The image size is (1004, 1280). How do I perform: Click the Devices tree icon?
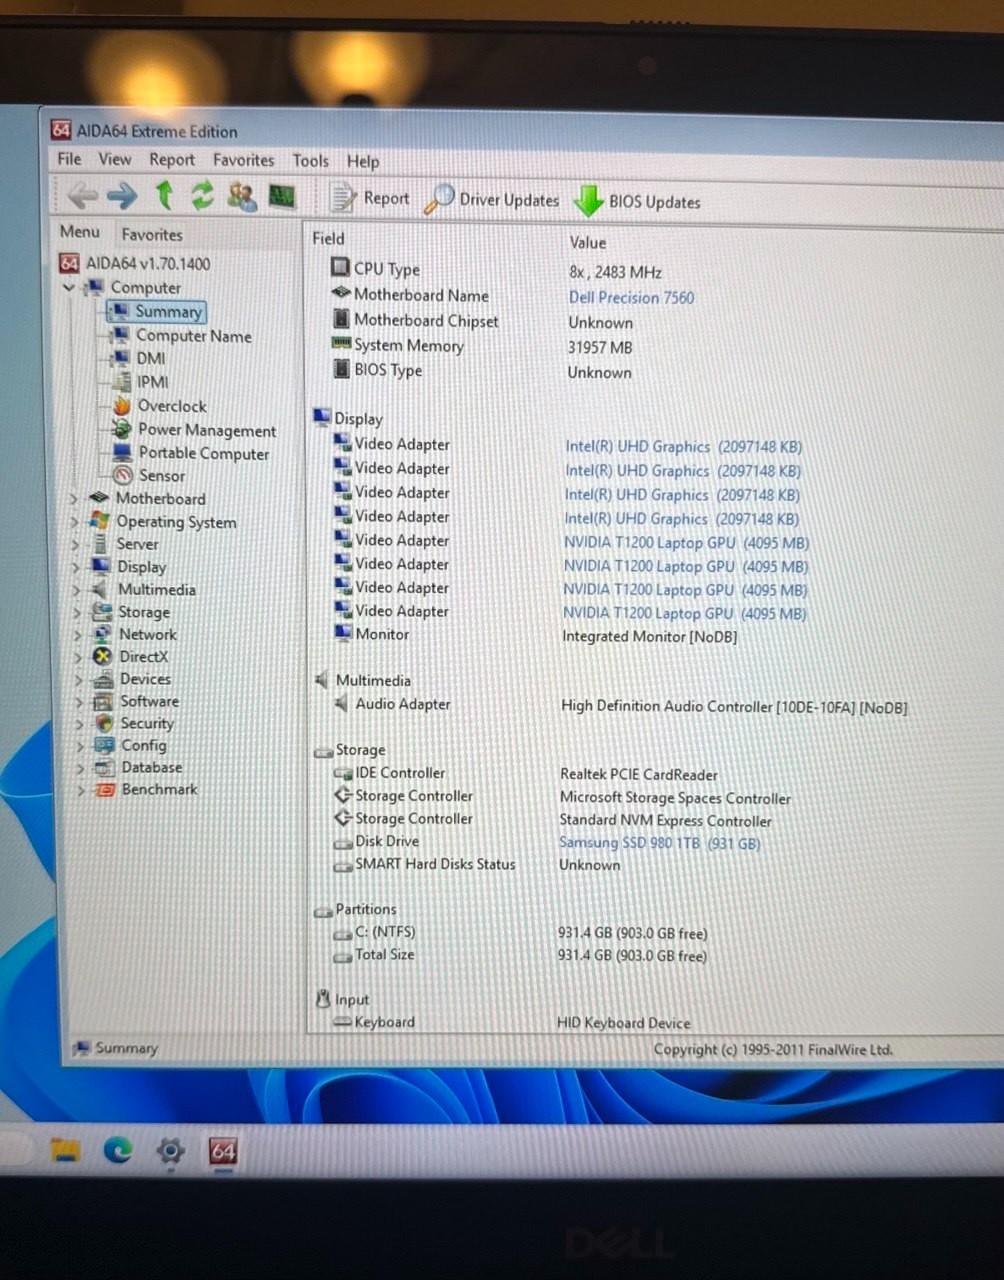(x=103, y=679)
